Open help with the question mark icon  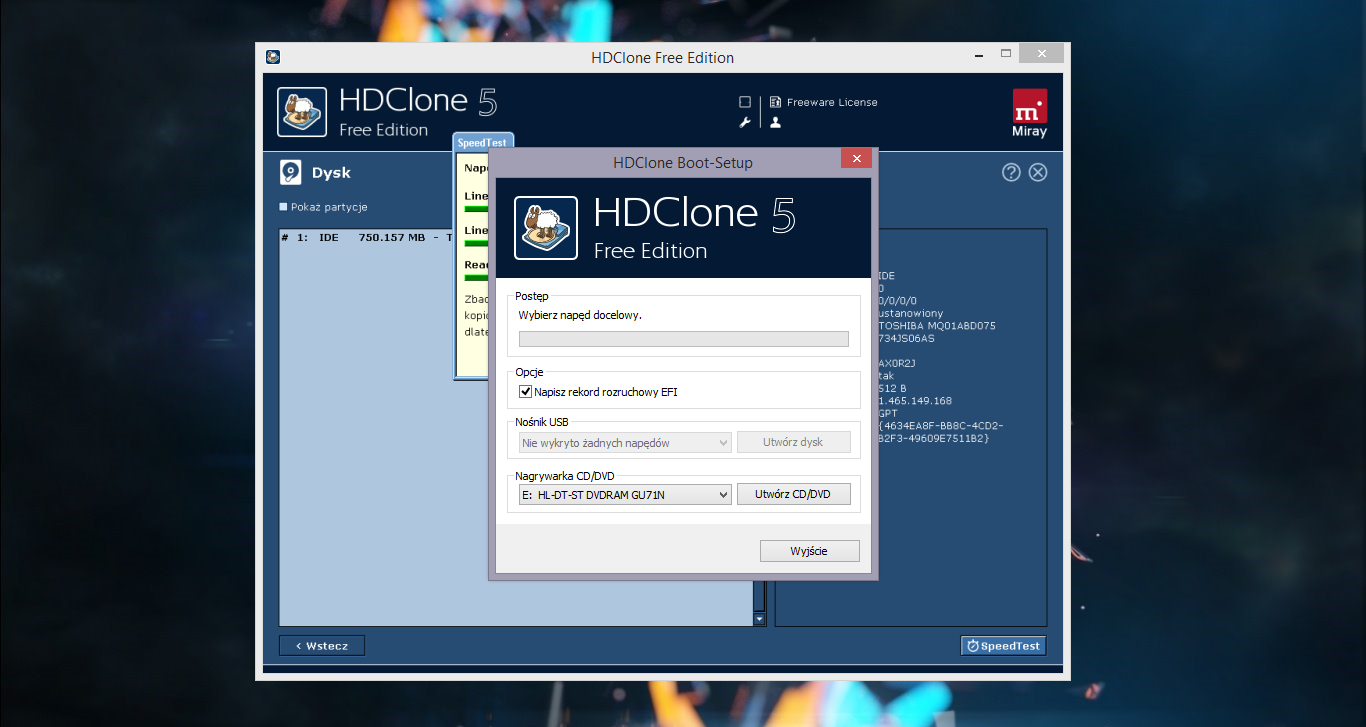click(1011, 172)
